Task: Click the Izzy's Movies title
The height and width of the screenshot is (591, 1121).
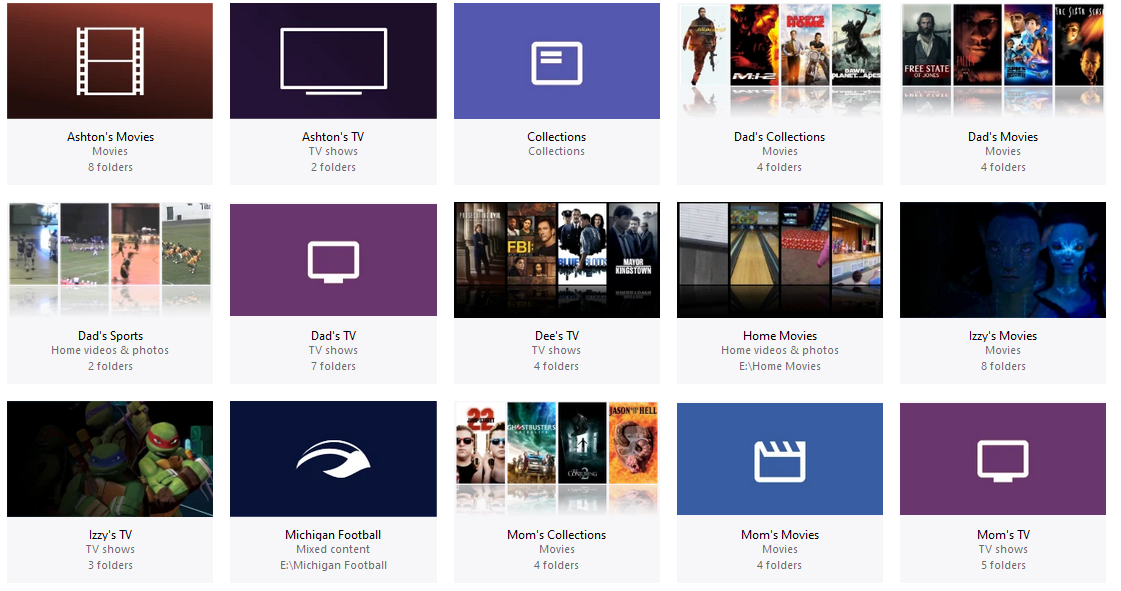Action: 1002,336
